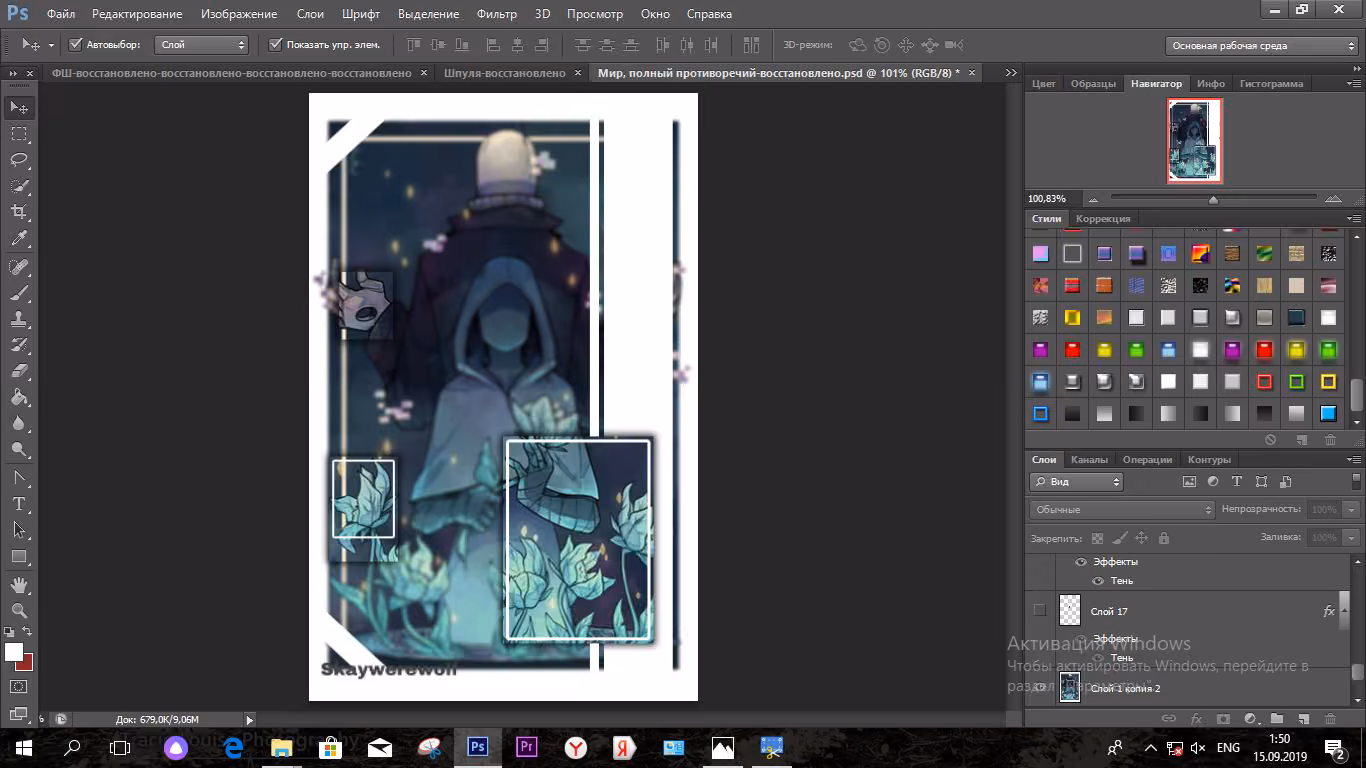Delete layer using the trash icon

click(1330, 718)
